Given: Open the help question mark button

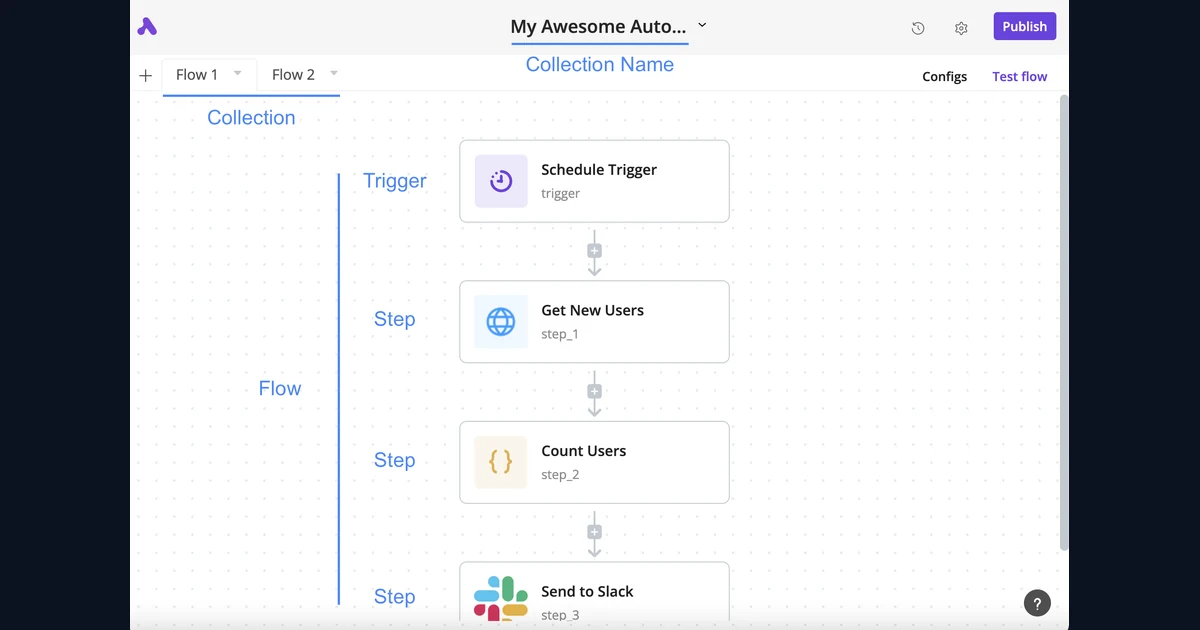Looking at the screenshot, I should click(1037, 603).
